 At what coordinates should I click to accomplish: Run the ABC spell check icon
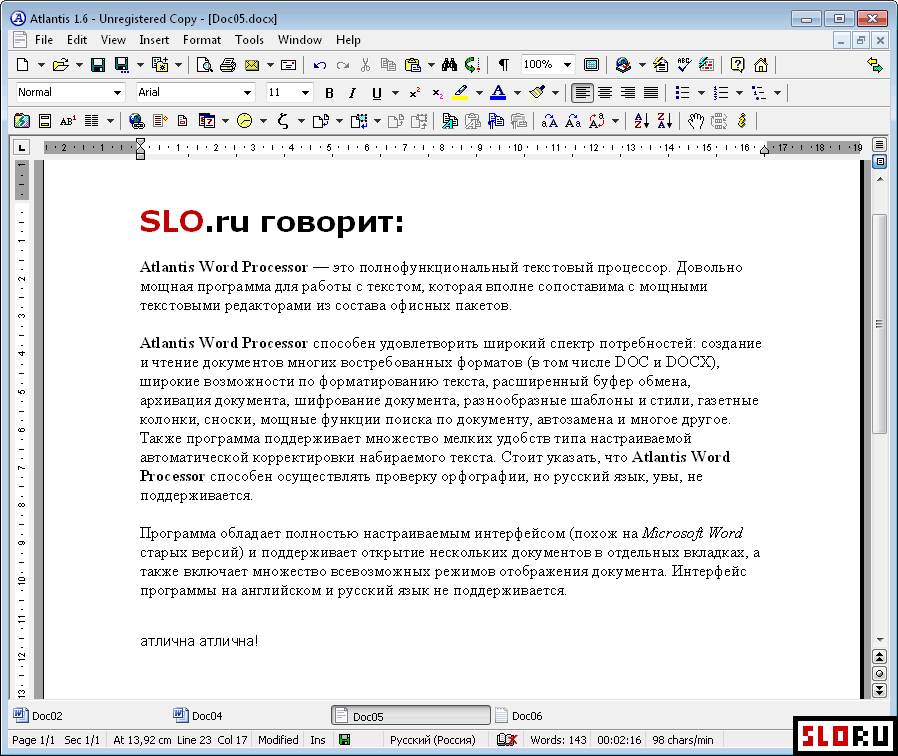(684, 65)
